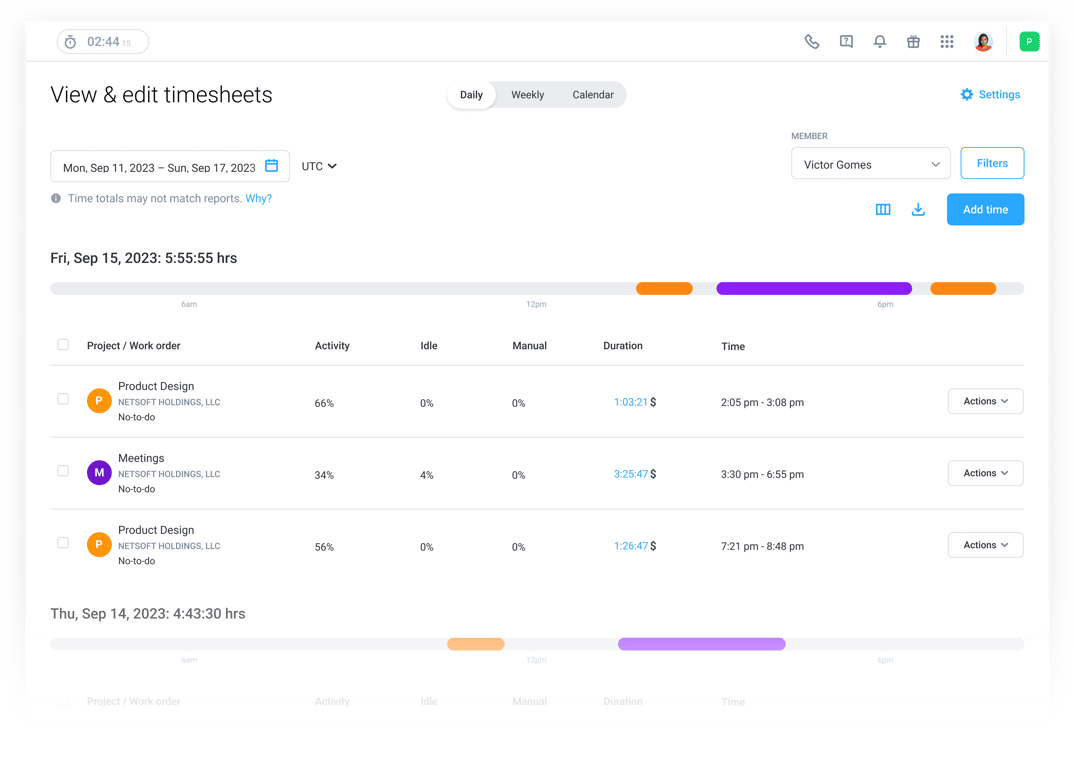Open the apps grid menu

tap(947, 42)
